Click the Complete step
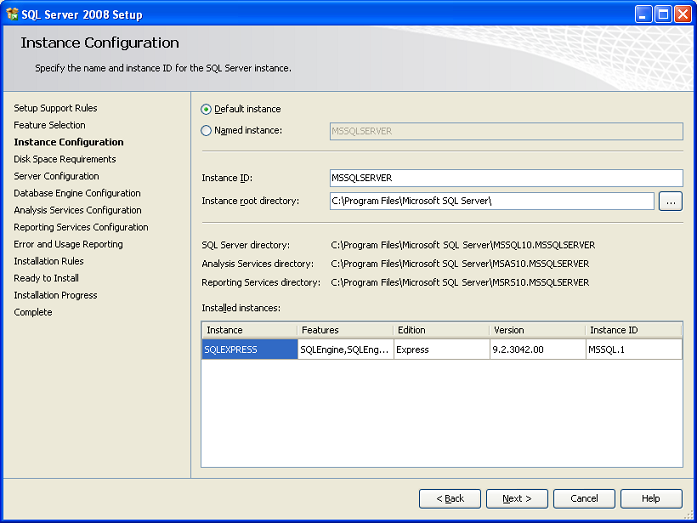Image resolution: width=697 pixels, height=523 pixels. [x=33, y=312]
